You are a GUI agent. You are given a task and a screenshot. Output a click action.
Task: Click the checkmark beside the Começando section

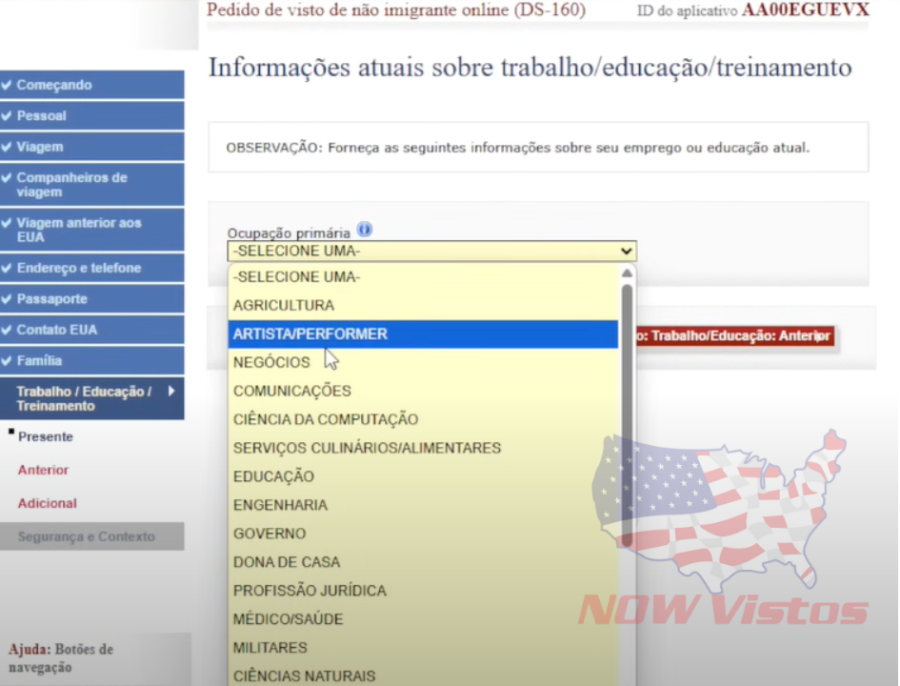(8, 85)
